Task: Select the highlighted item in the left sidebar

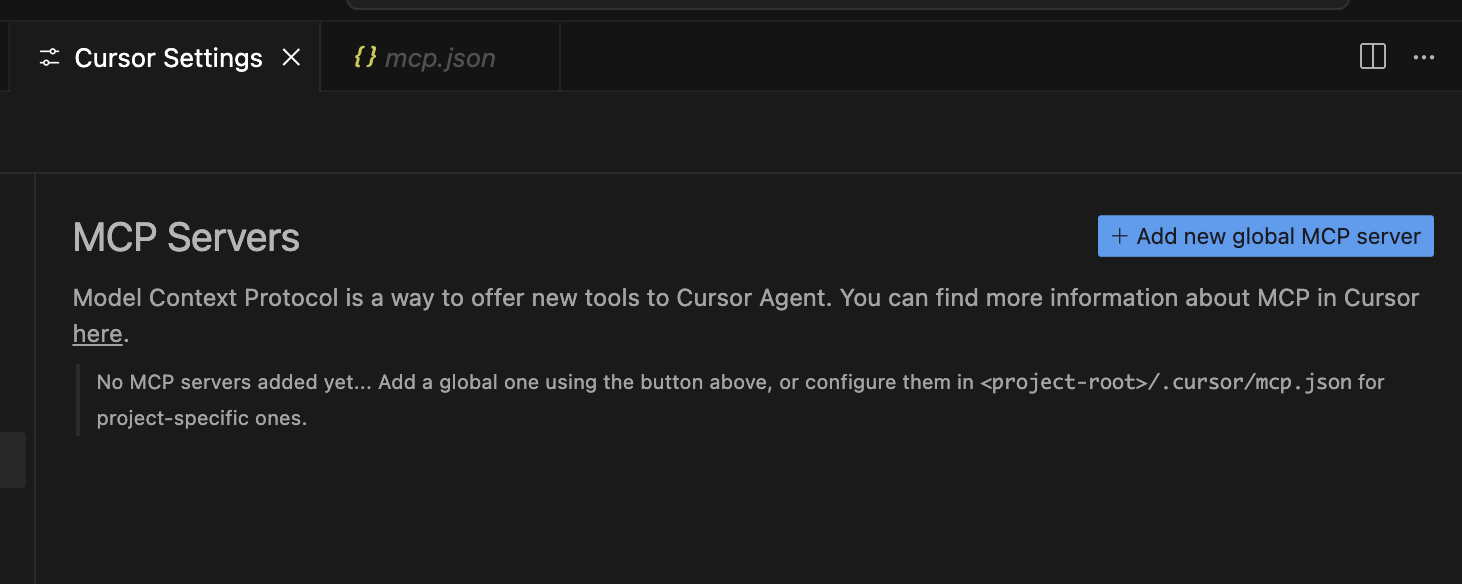Action: (12, 460)
